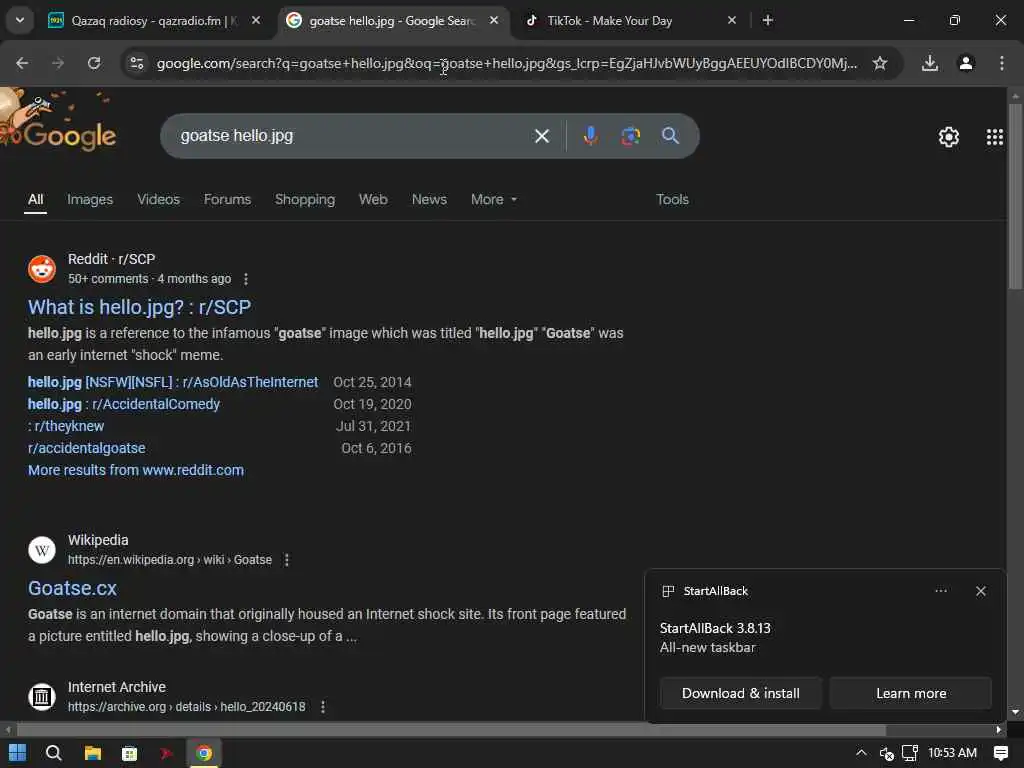Clear the search box with the X icon
Screen dimensions: 1024x768
click(541, 136)
